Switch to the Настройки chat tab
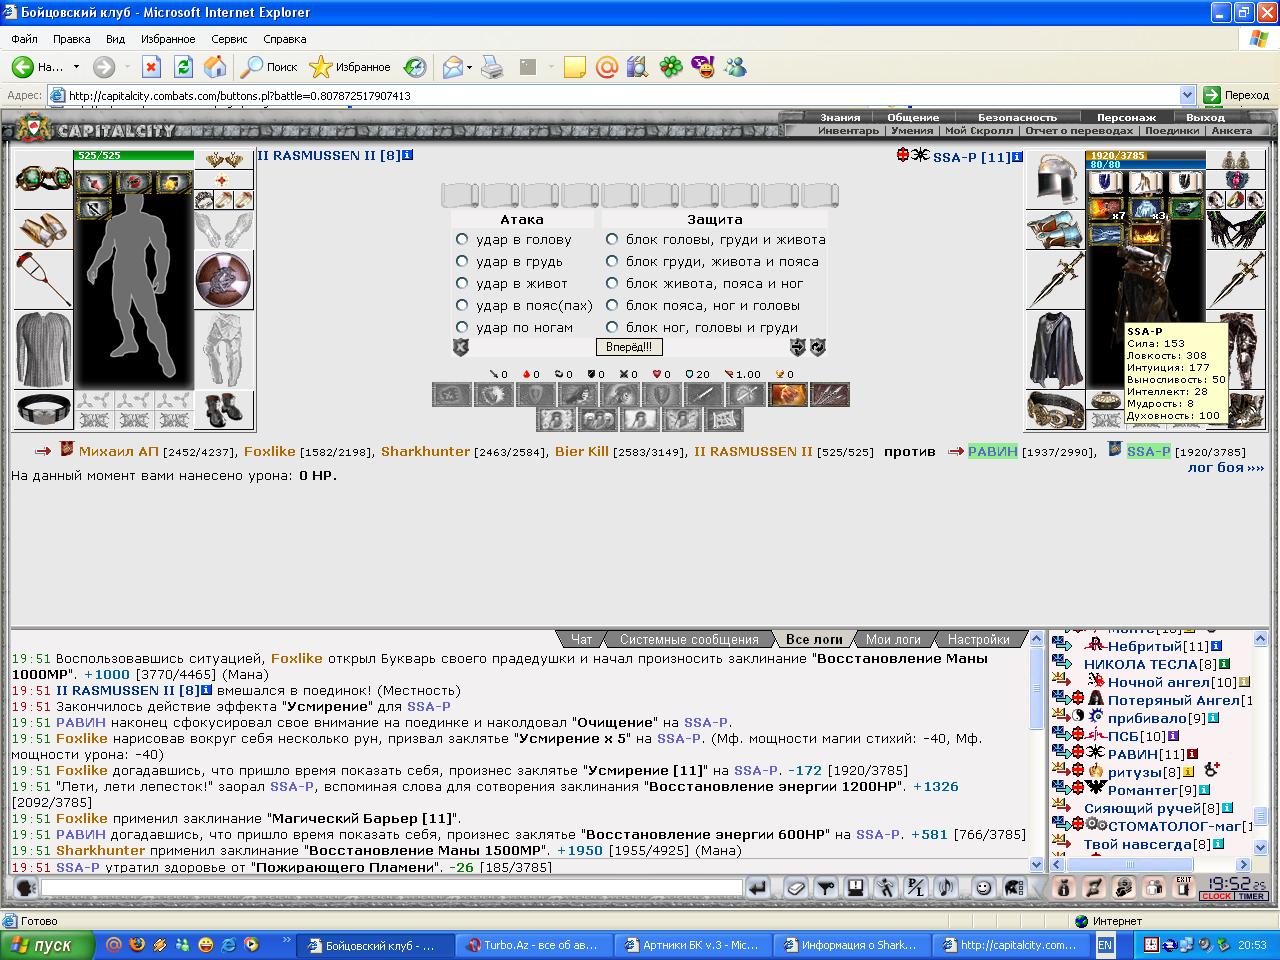 (978, 639)
